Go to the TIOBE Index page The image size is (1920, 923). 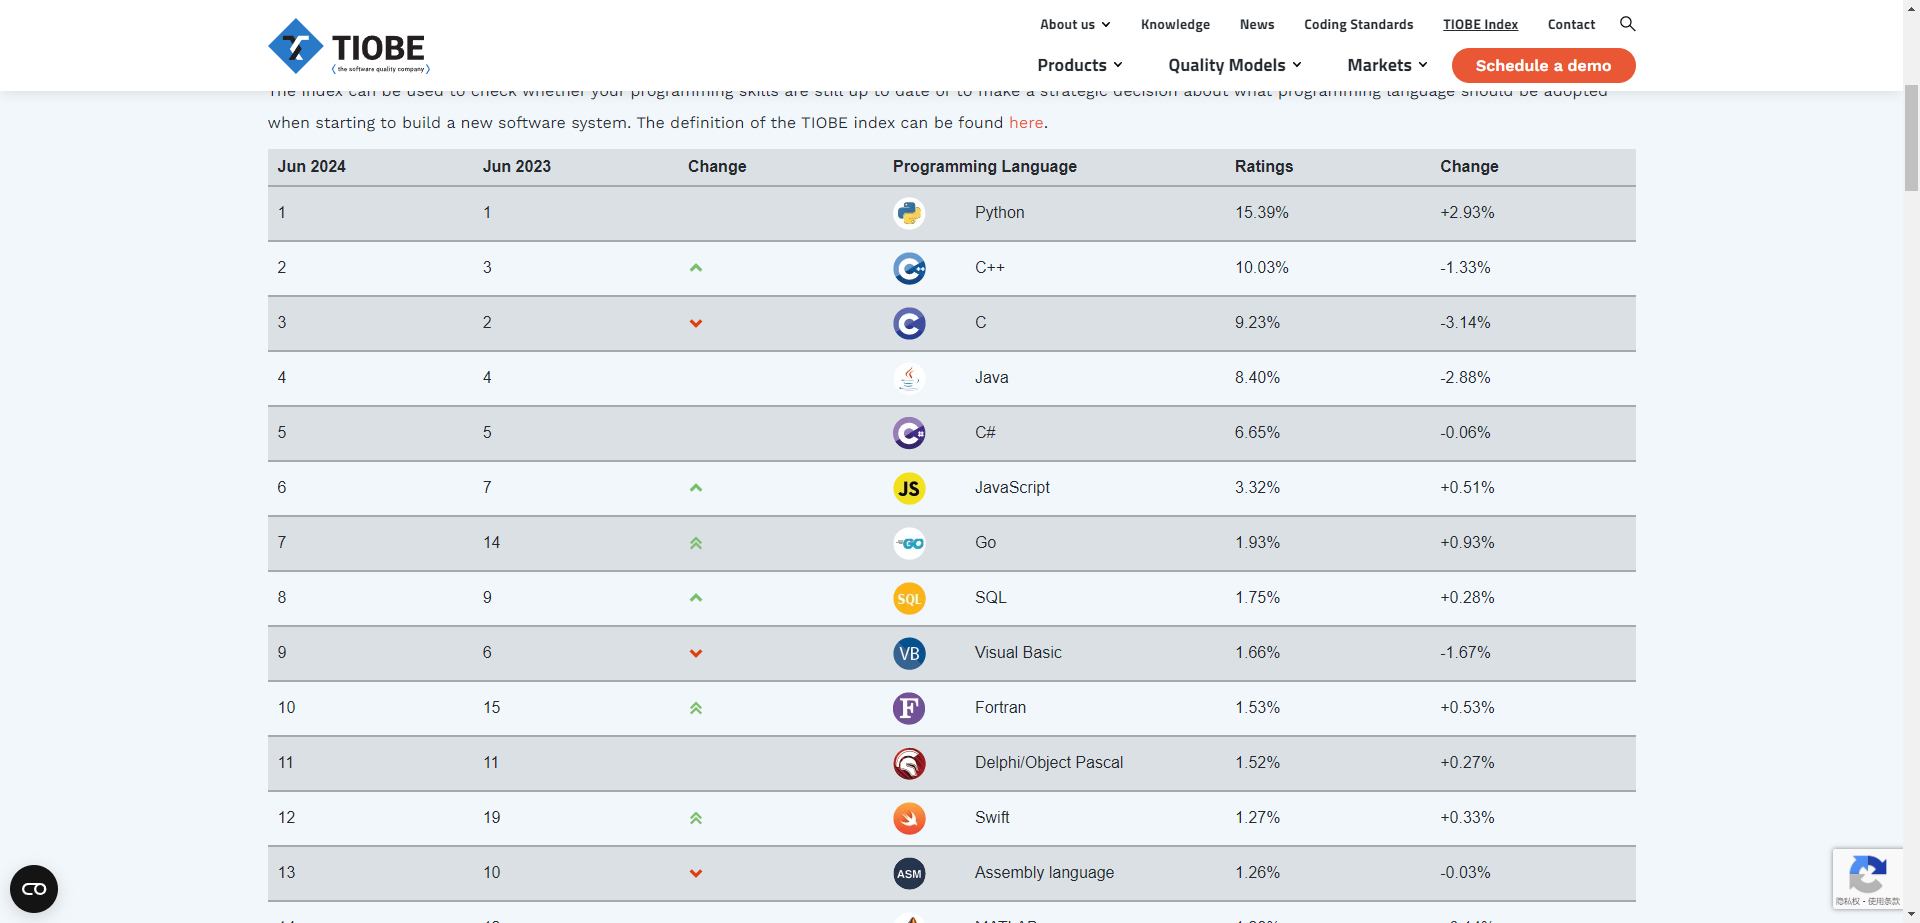click(x=1479, y=25)
